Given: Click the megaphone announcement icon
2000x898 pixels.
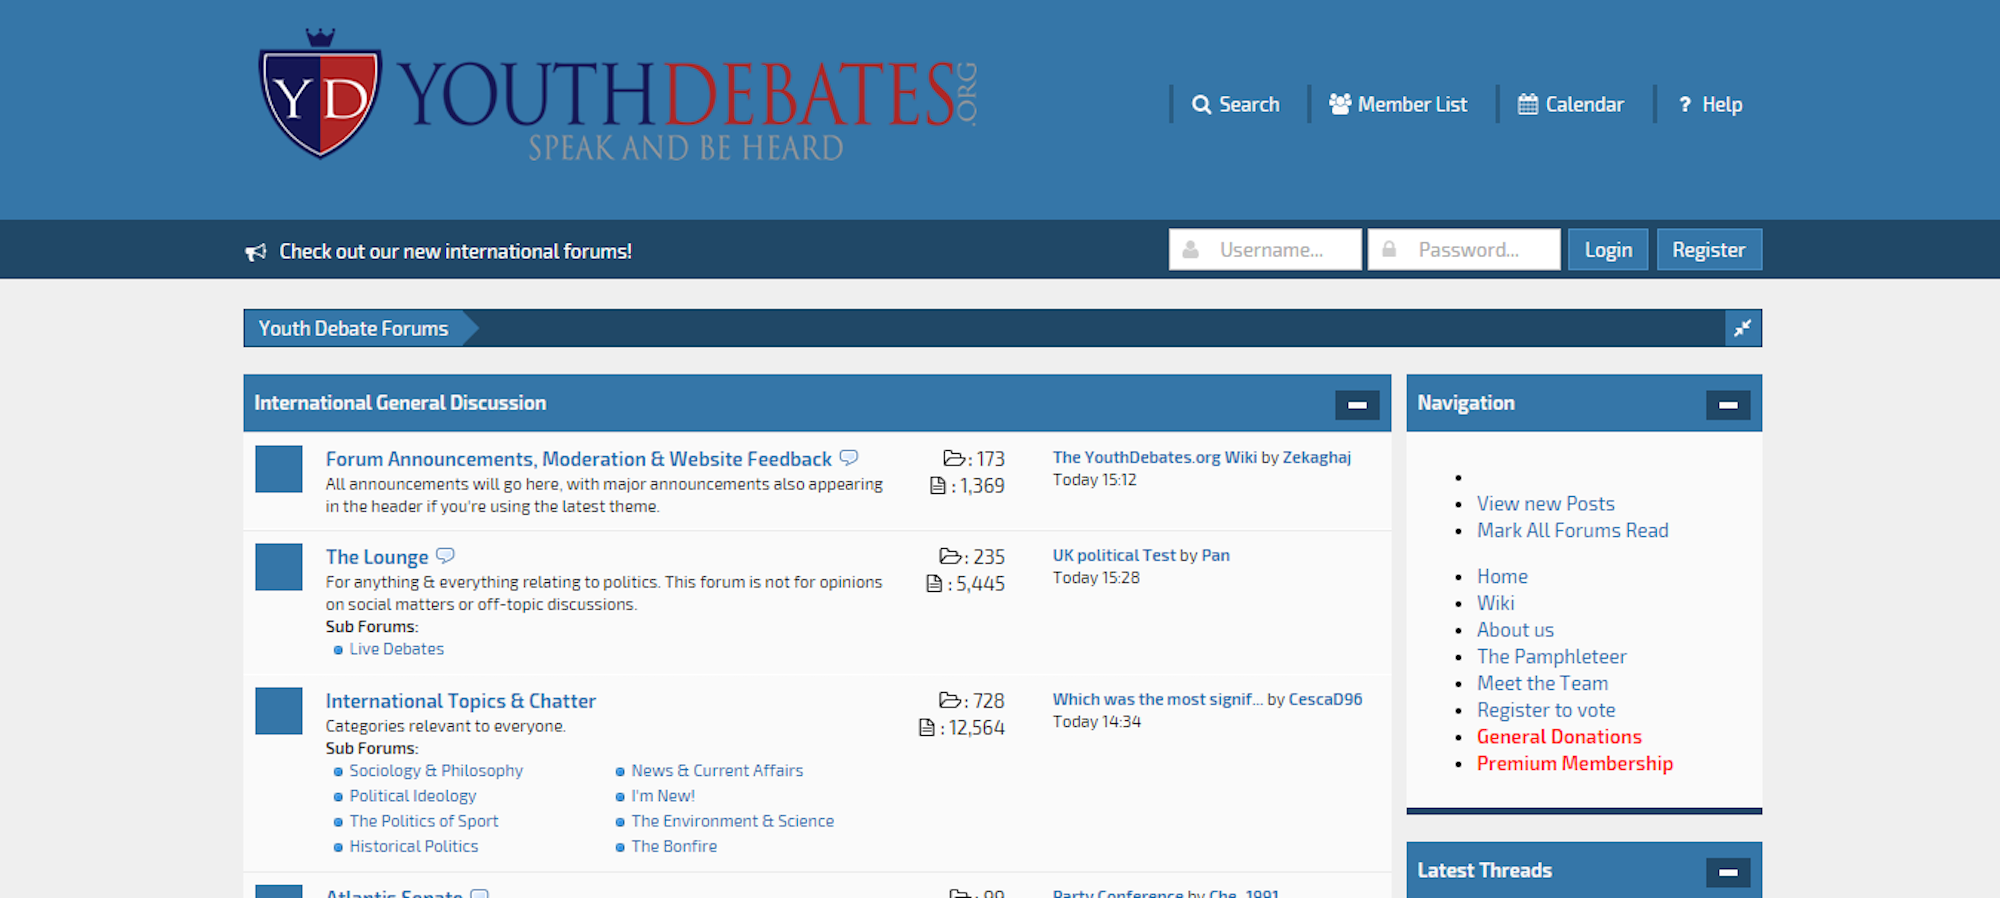Looking at the screenshot, I should pyautogui.click(x=256, y=252).
